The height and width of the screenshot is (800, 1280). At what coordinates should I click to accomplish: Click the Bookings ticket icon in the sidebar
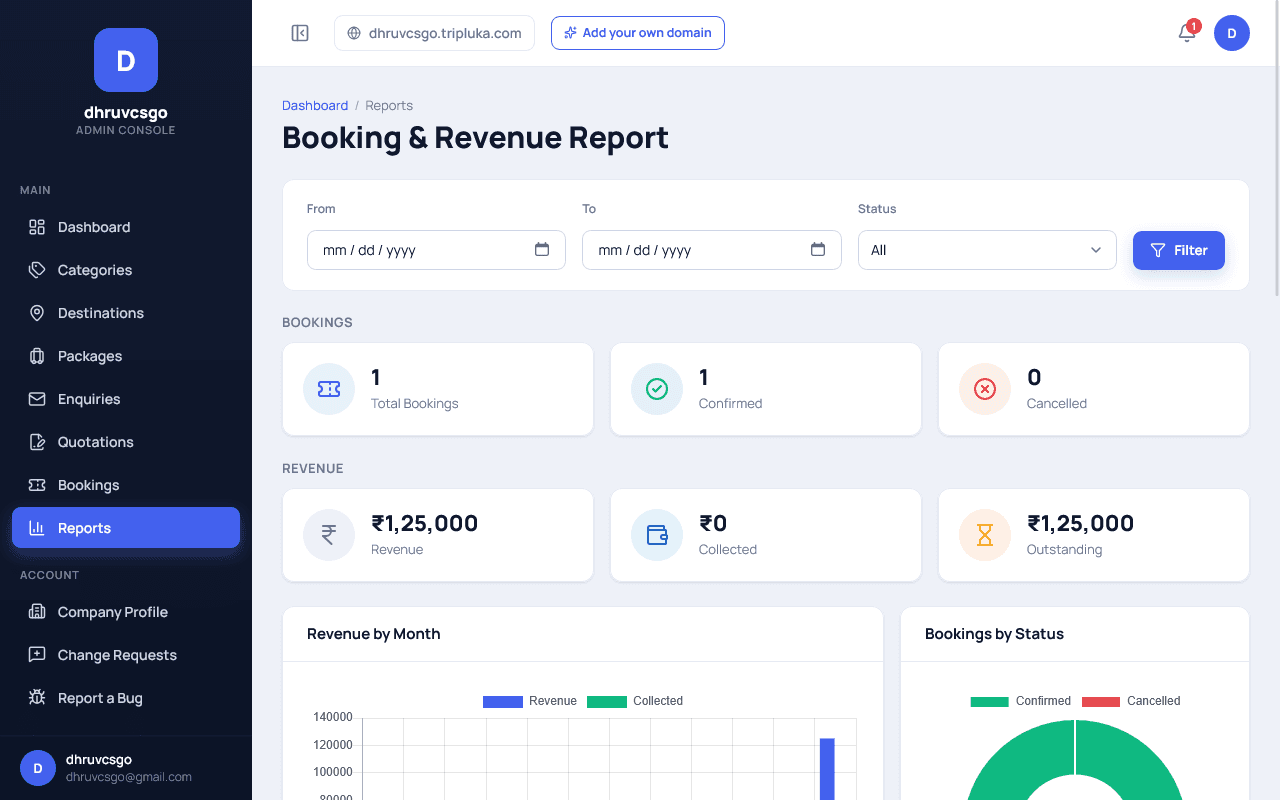click(37, 485)
